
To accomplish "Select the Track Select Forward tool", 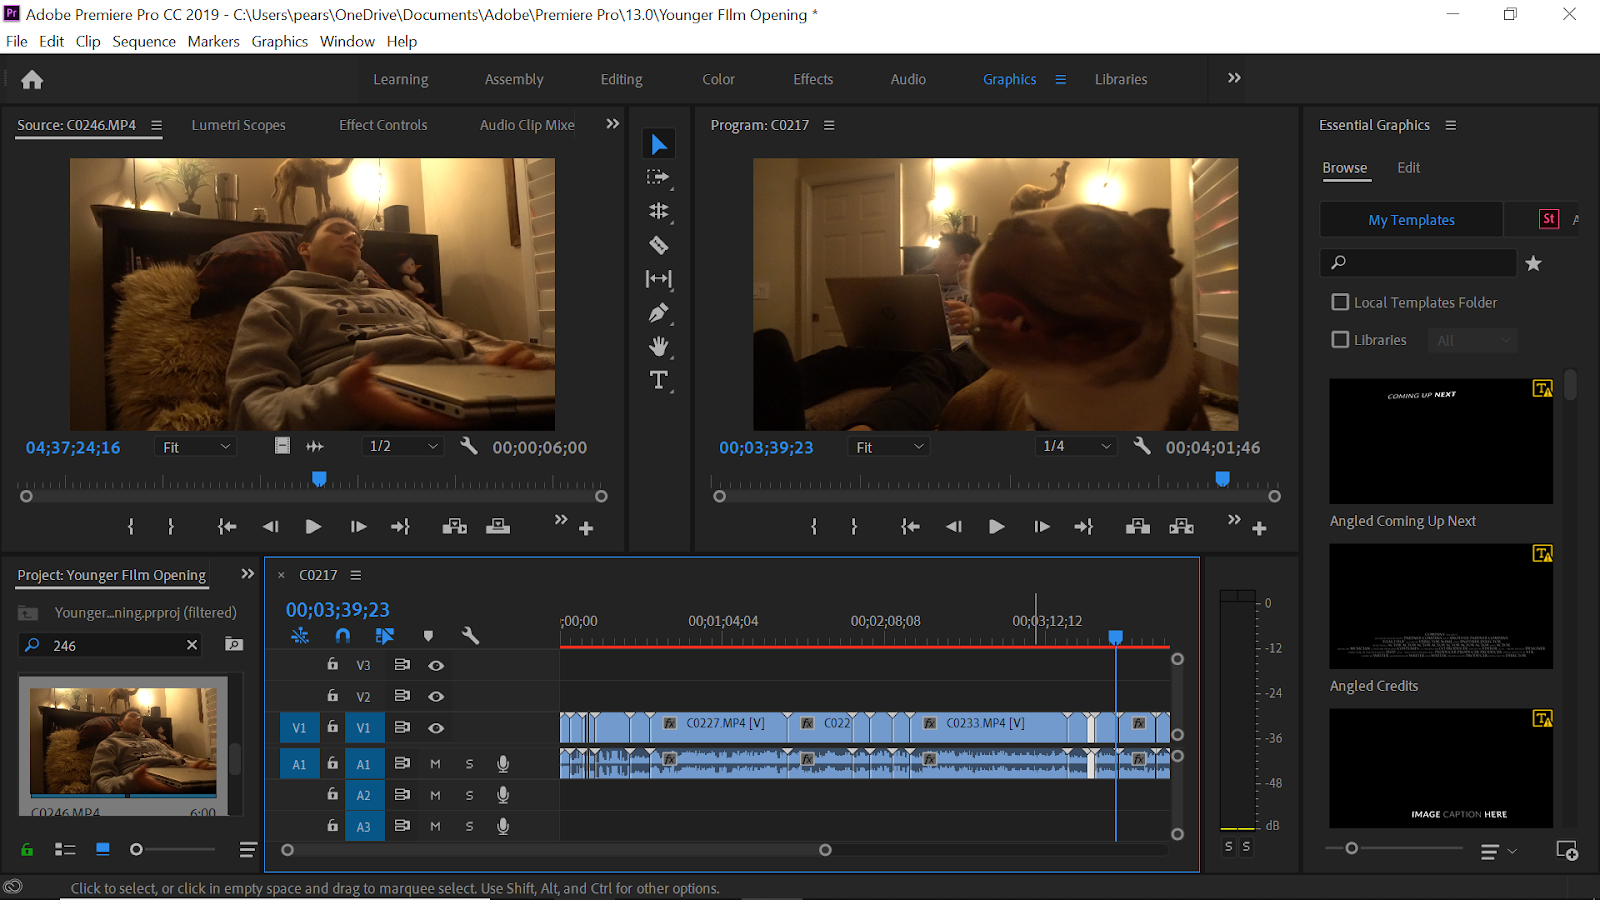I will [658, 178].
